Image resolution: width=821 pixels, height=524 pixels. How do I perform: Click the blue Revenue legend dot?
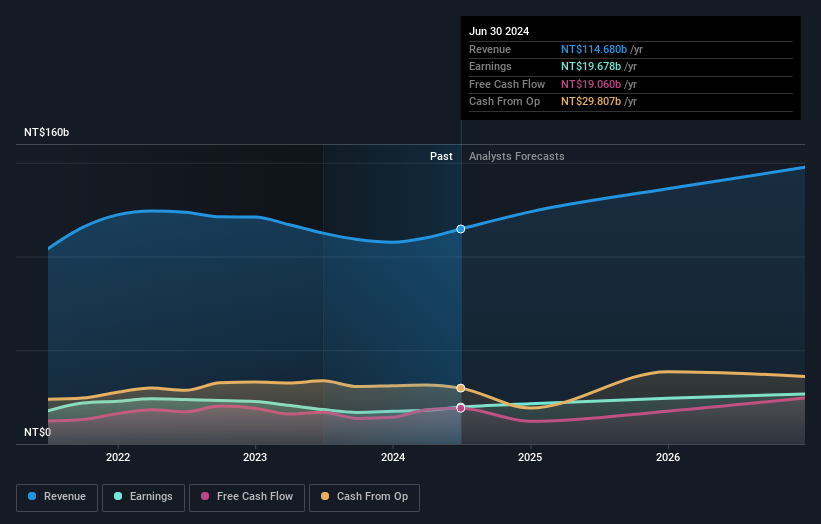32,496
